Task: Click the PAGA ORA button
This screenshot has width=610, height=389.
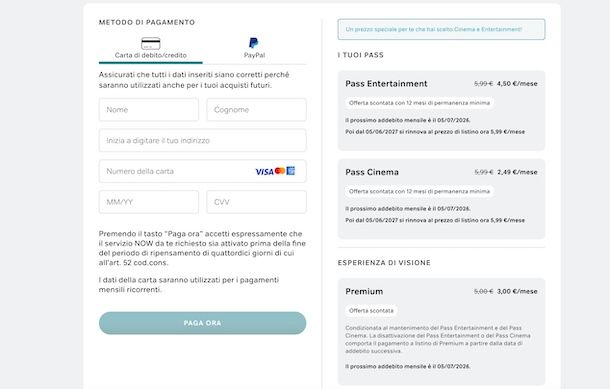Action: (202, 323)
